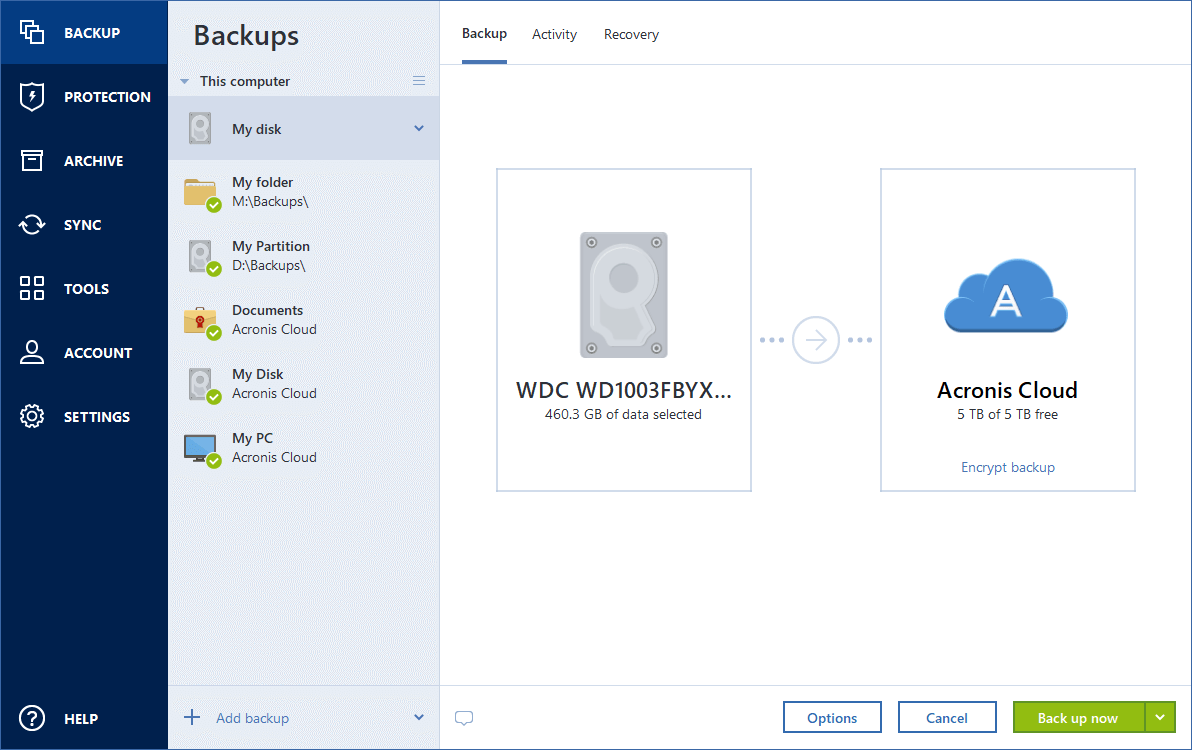Open the Sync section

tap(84, 224)
